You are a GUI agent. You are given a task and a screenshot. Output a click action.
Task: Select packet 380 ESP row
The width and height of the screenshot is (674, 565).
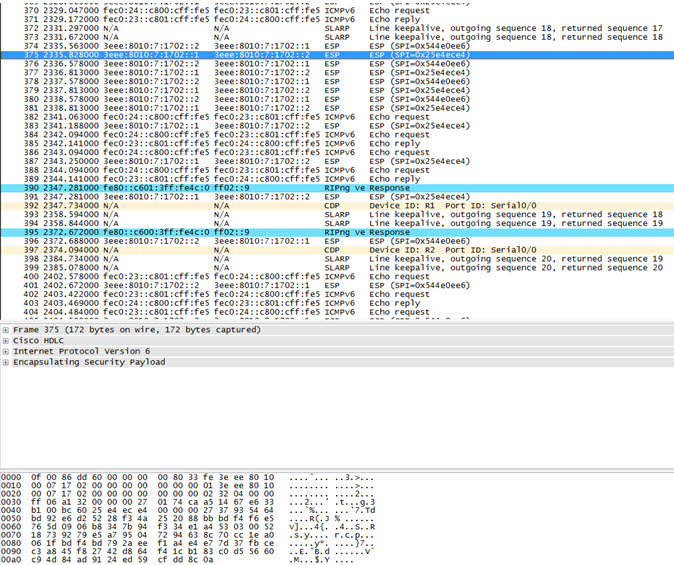coord(337,99)
